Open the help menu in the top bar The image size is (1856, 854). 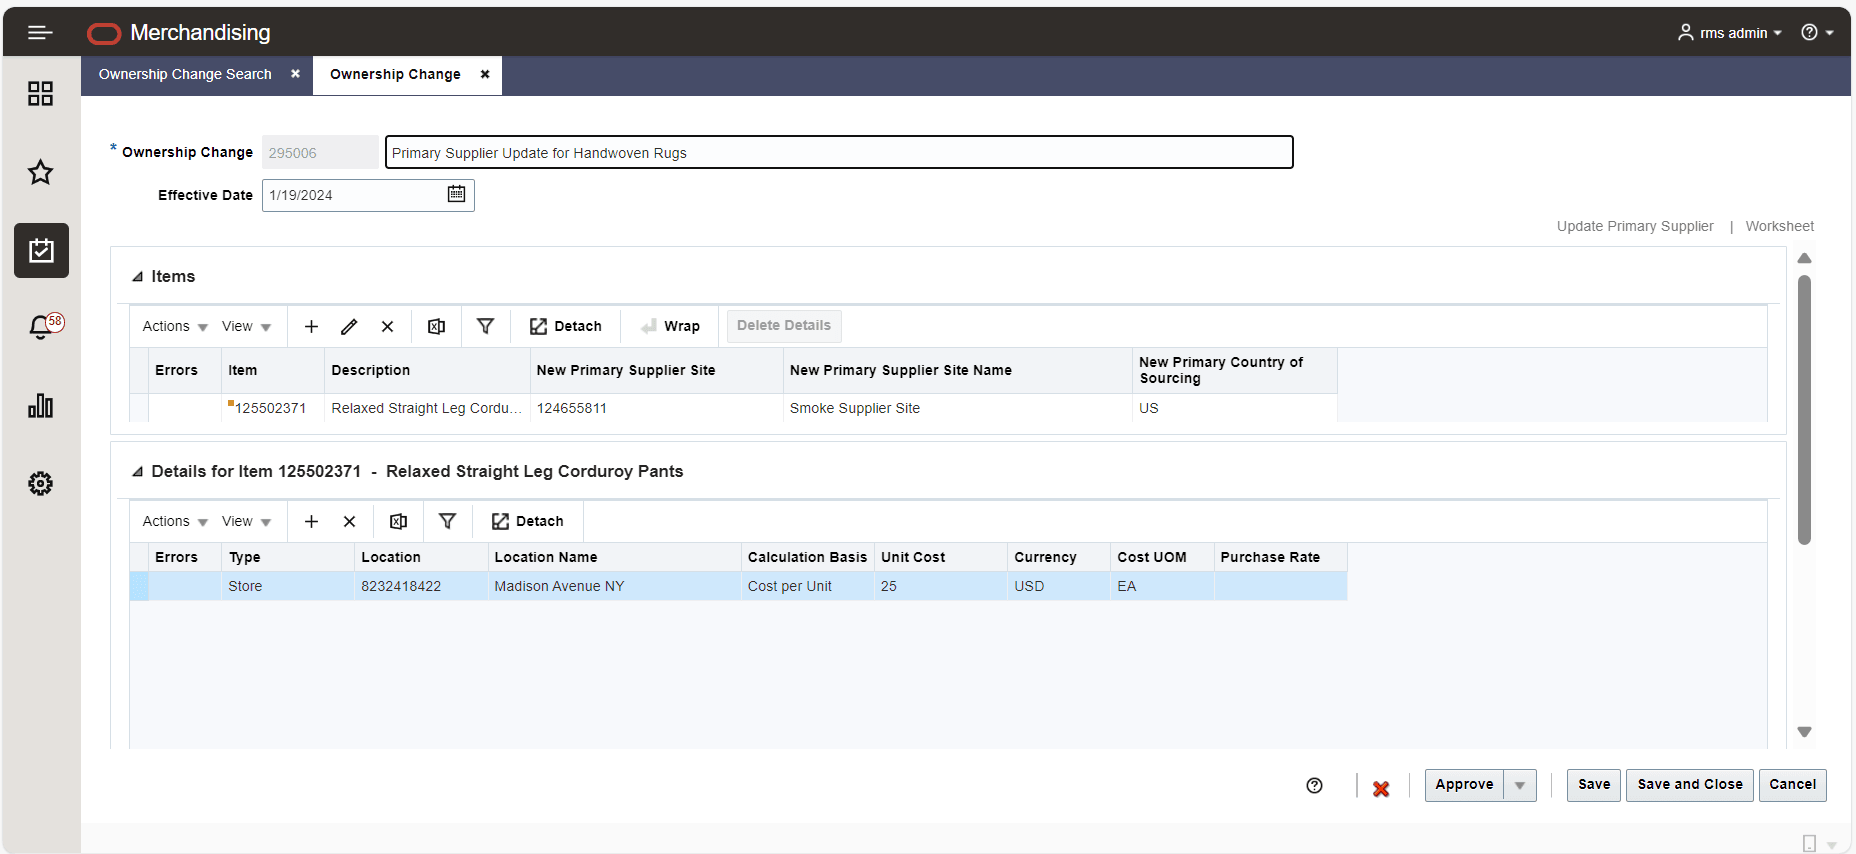pos(1817,33)
